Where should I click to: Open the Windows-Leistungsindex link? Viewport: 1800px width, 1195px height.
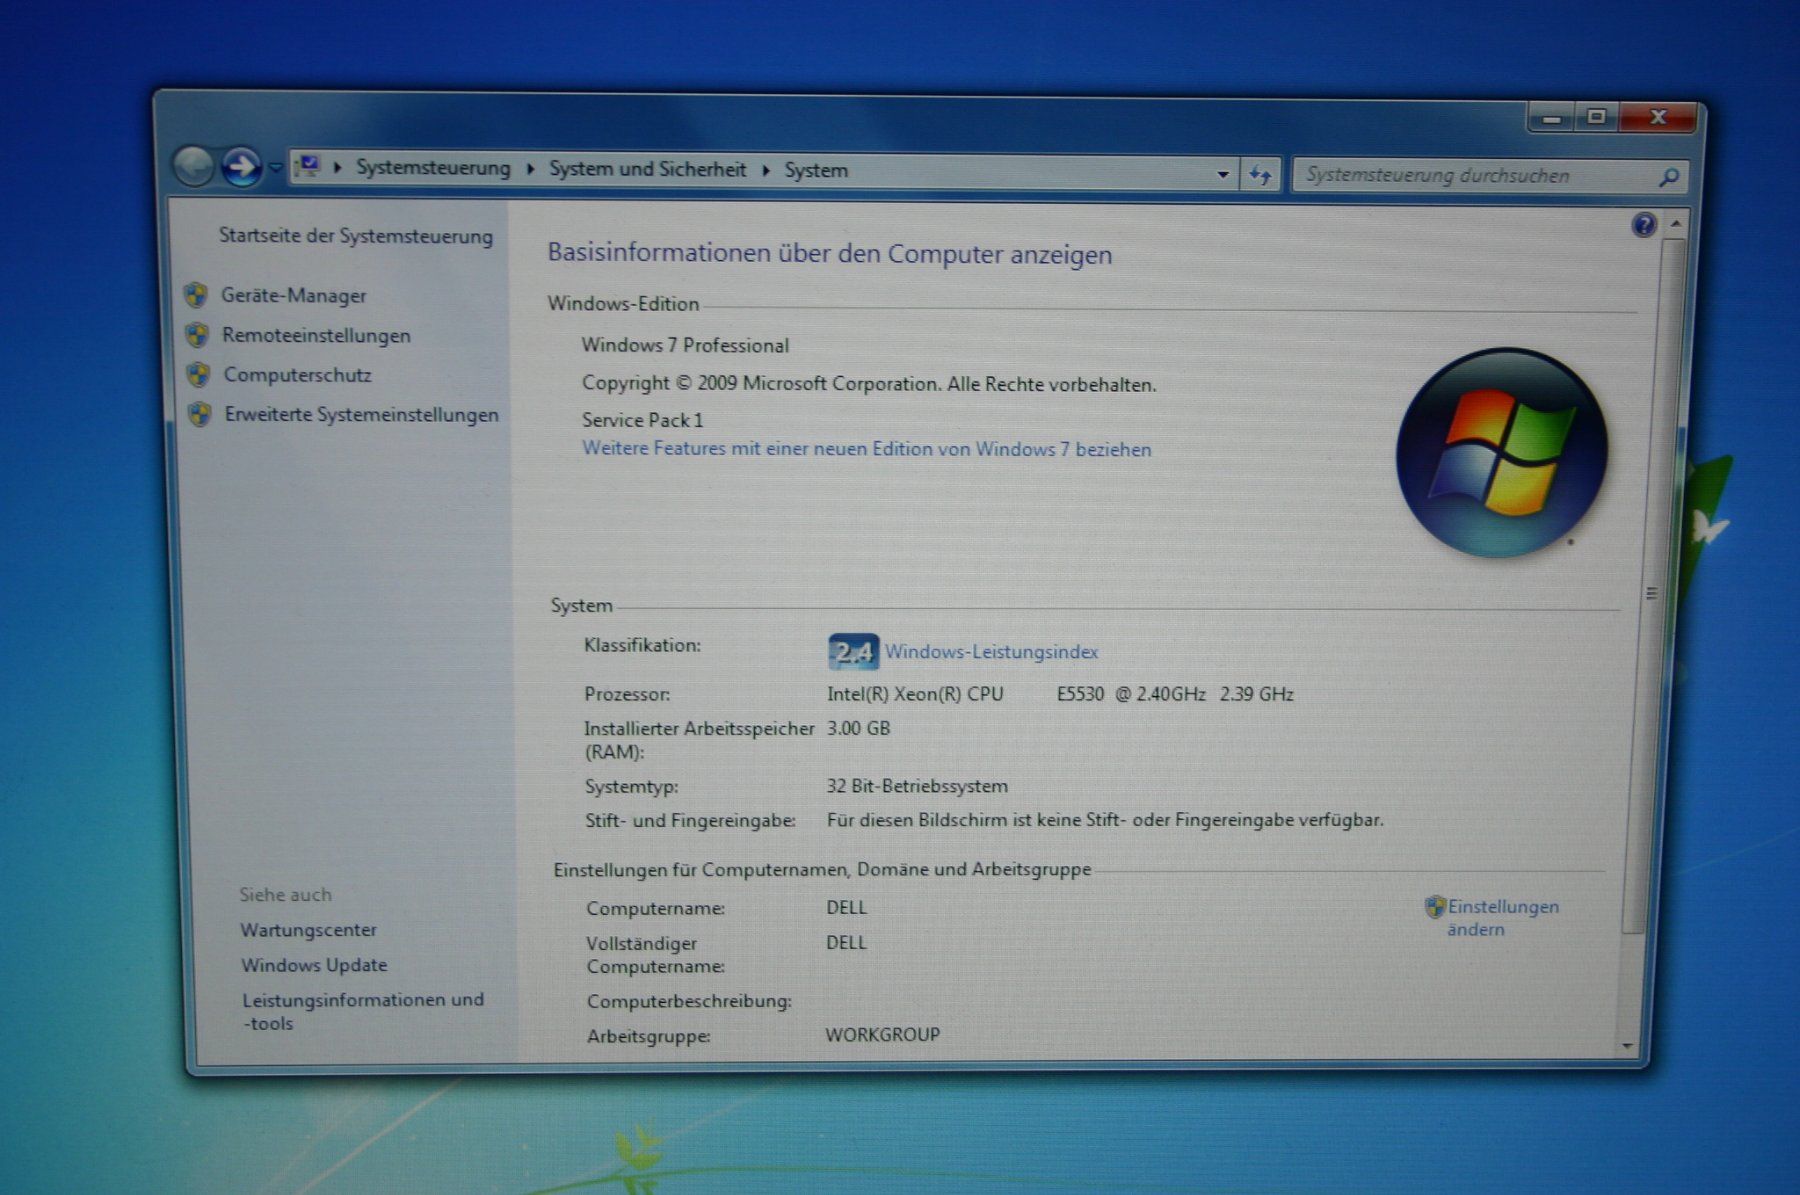click(991, 652)
